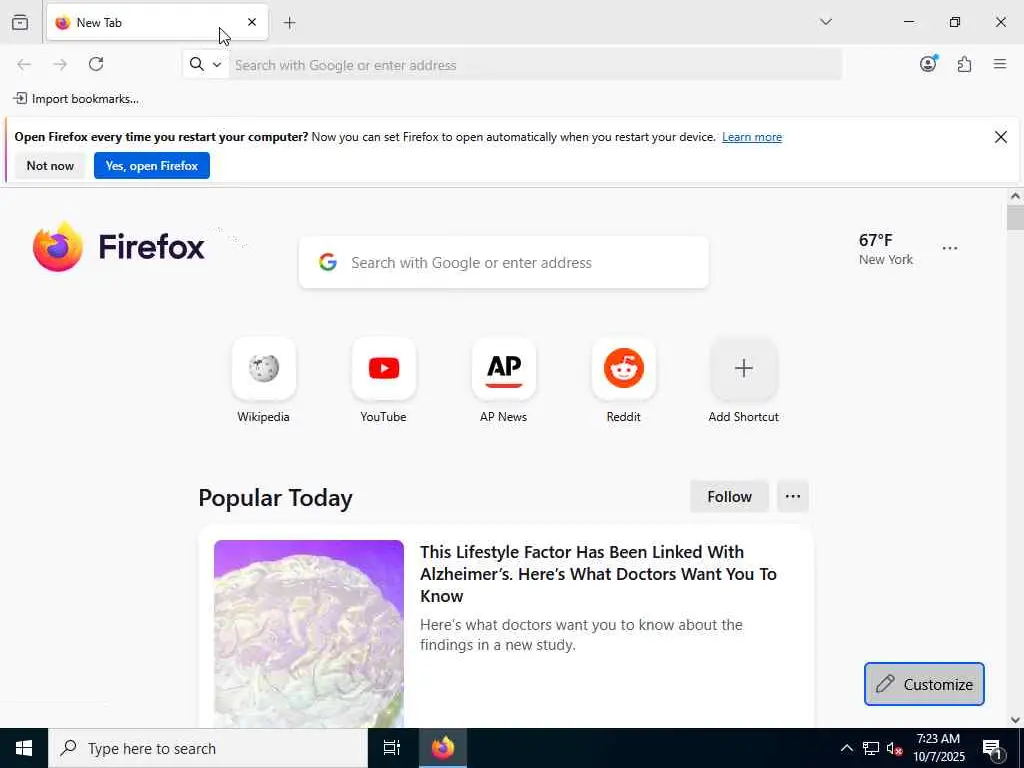Open the Firefox account icon
This screenshot has width=1024, height=768.
[x=928, y=64]
